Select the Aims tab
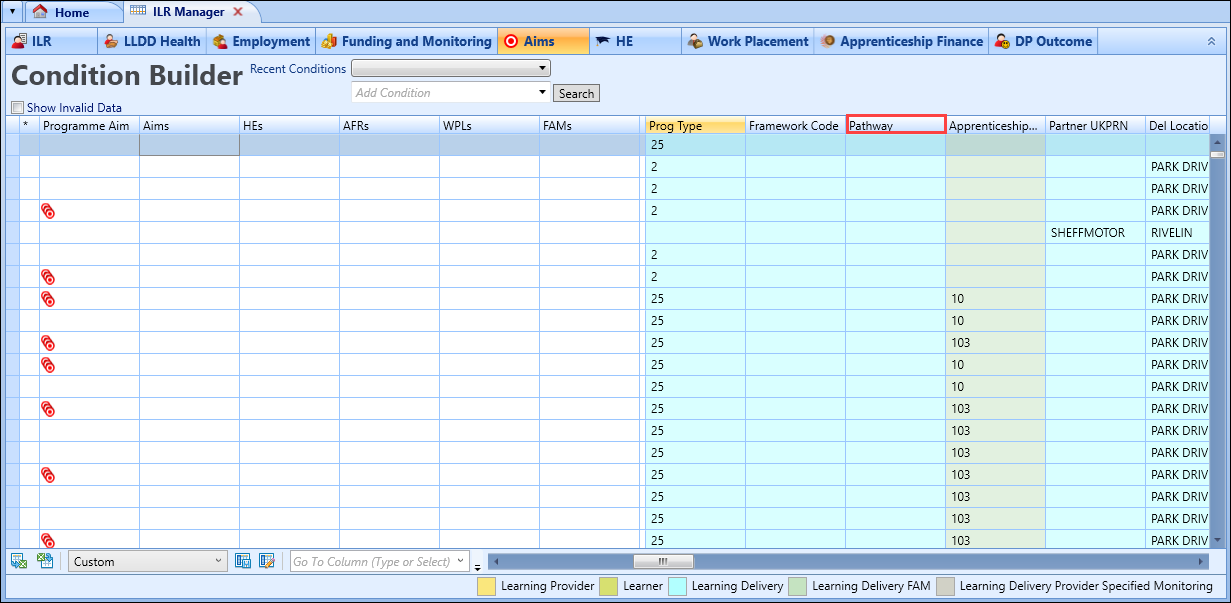The image size is (1231, 603). tap(543, 41)
